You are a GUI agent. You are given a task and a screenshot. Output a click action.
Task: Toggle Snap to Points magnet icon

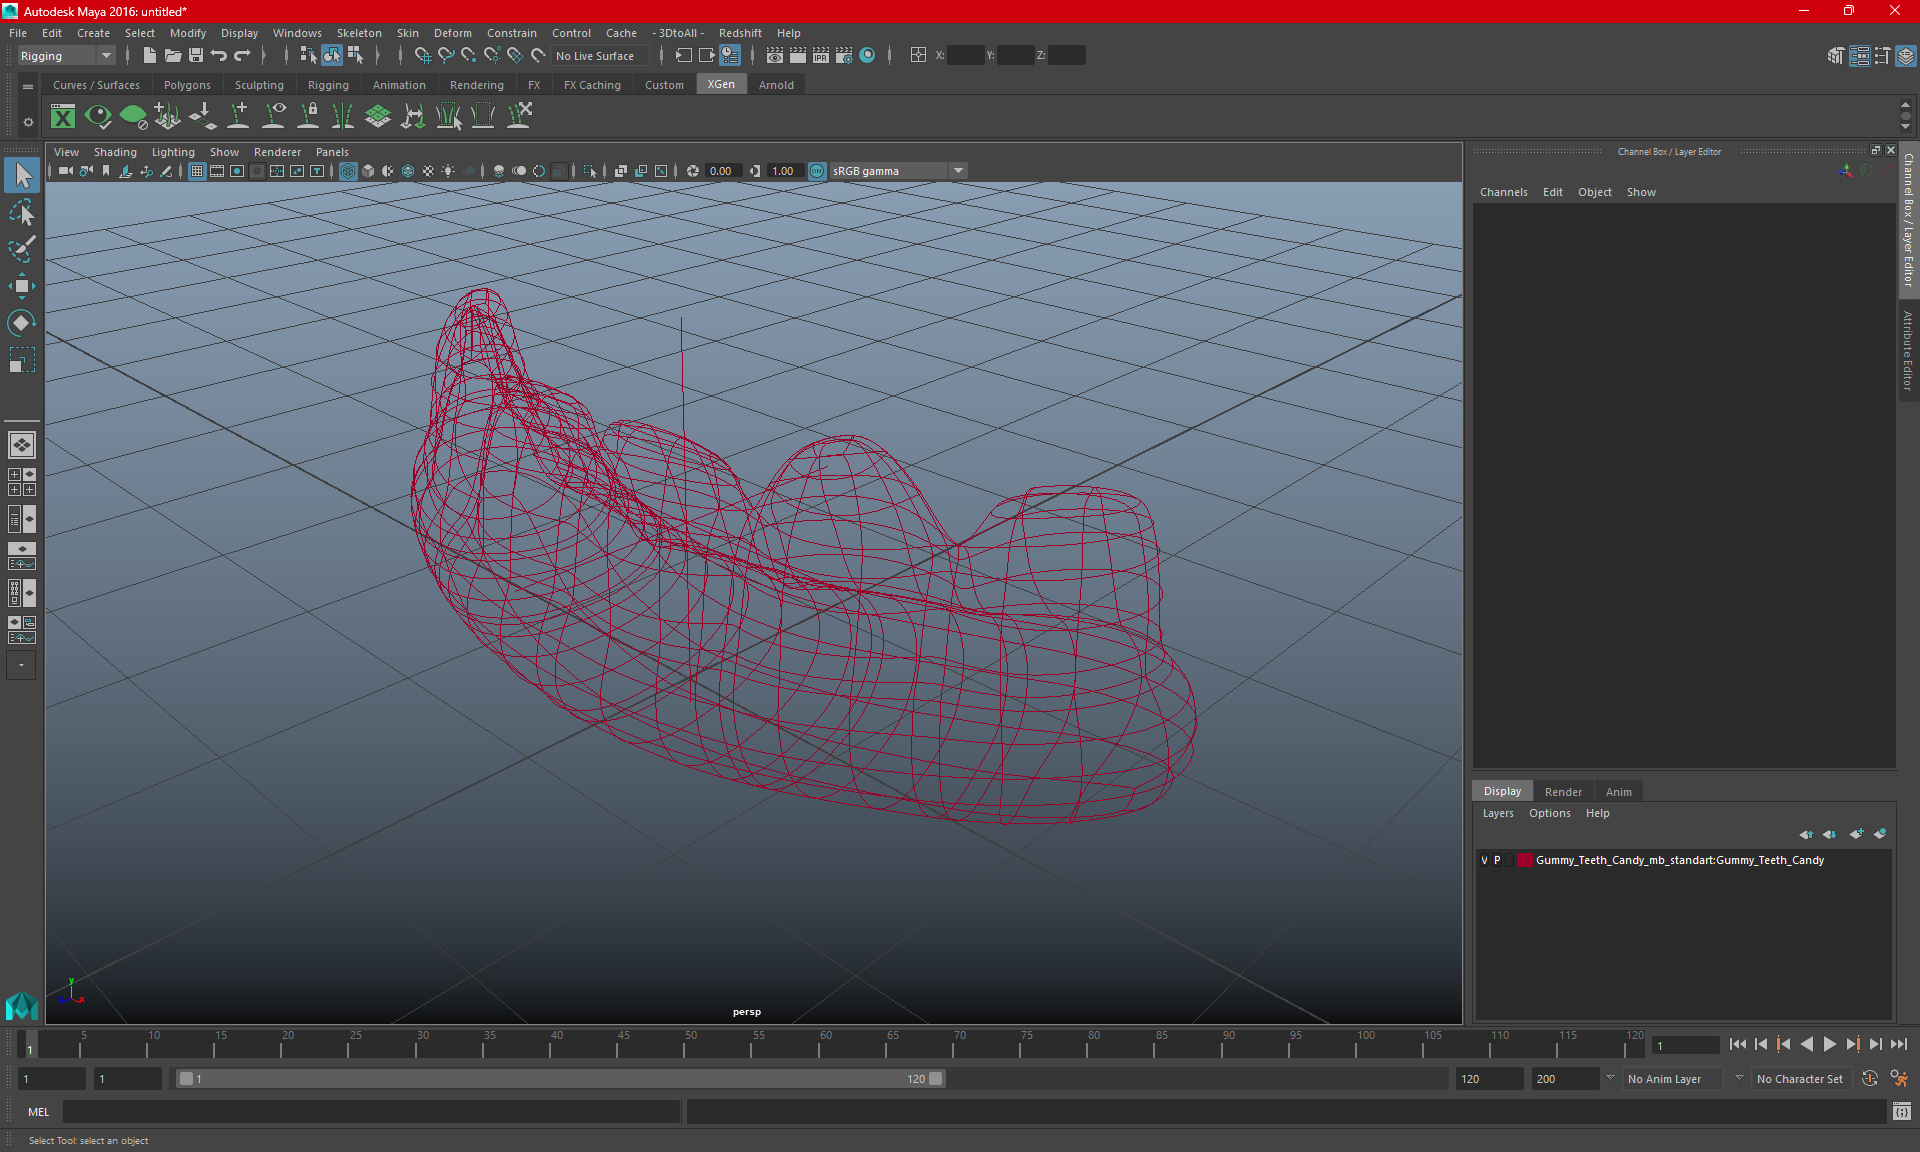coord(469,56)
